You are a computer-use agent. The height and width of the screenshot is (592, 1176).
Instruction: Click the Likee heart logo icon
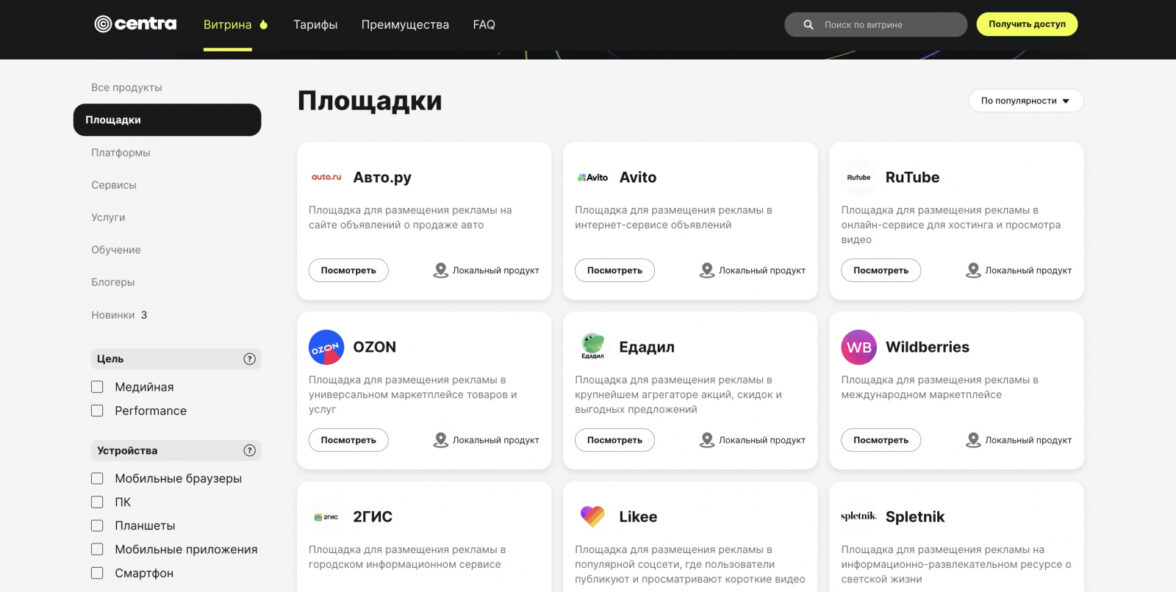click(592, 516)
